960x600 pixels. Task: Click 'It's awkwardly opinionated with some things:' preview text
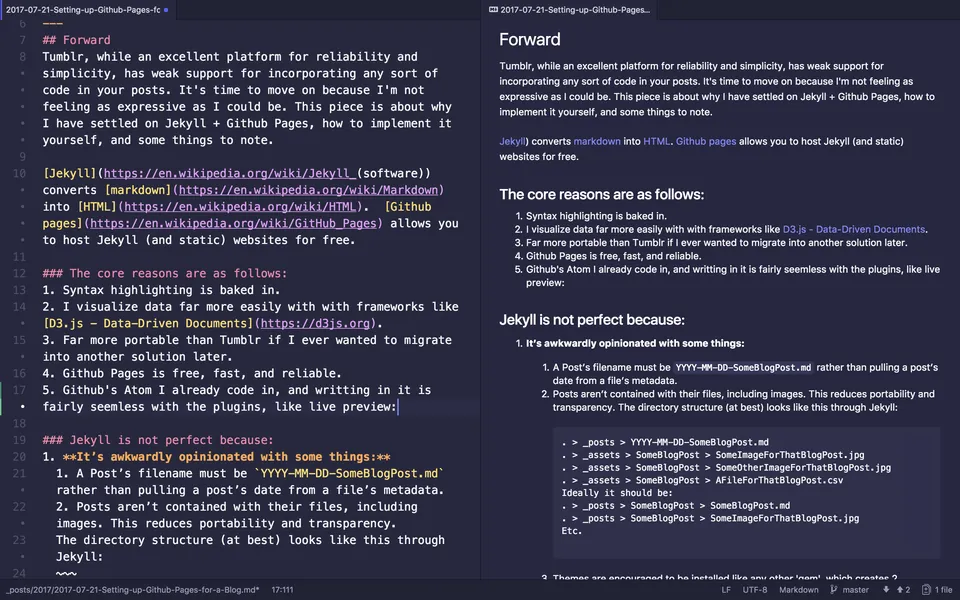(x=635, y=343)
